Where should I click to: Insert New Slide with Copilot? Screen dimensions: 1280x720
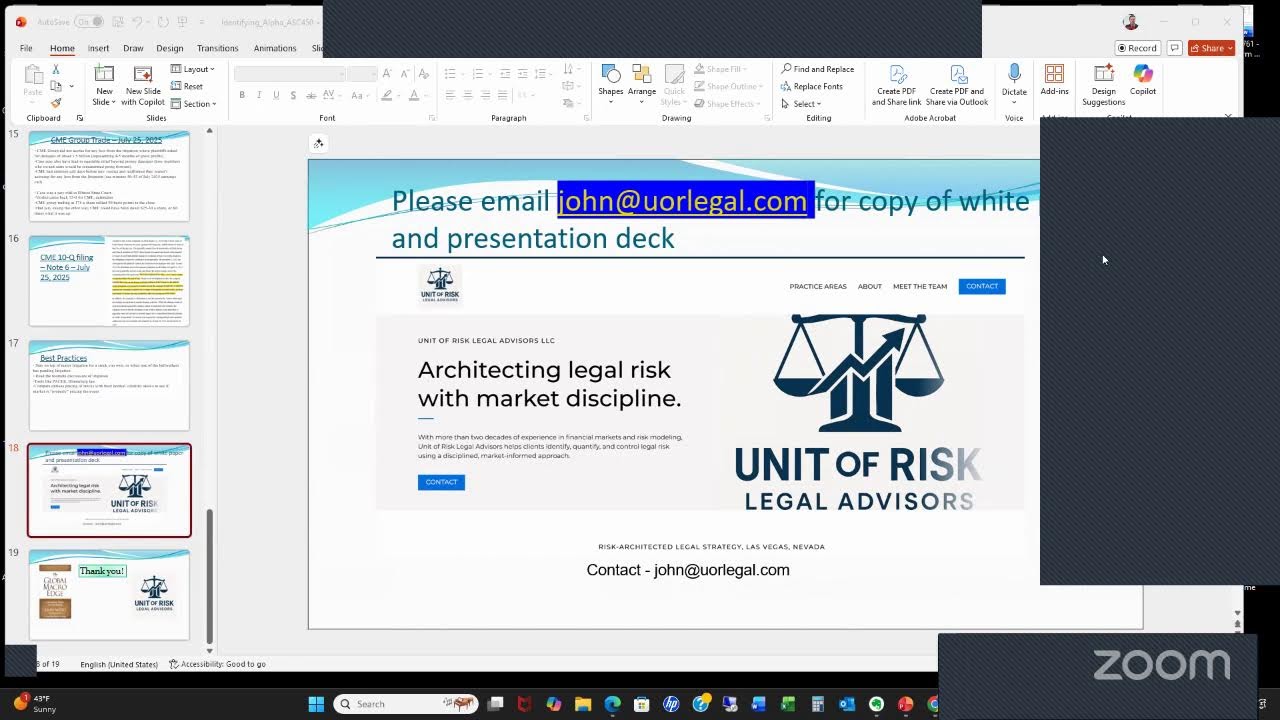143,85
